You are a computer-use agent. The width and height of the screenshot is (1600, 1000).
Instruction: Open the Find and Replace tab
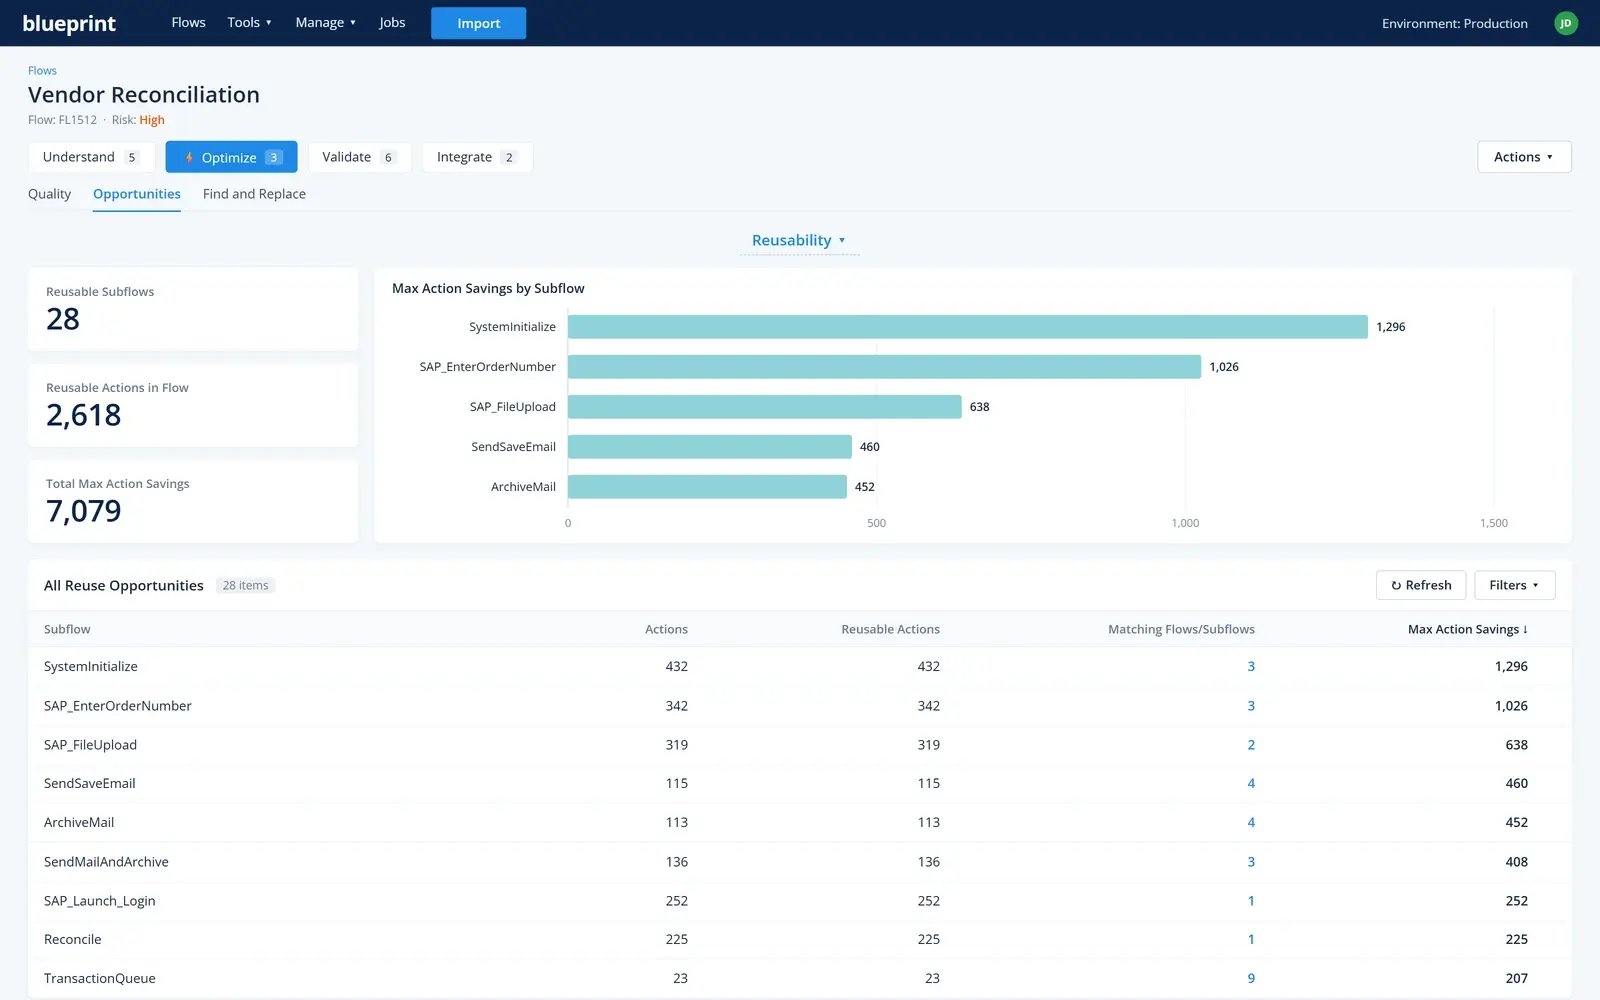[254, 194]
